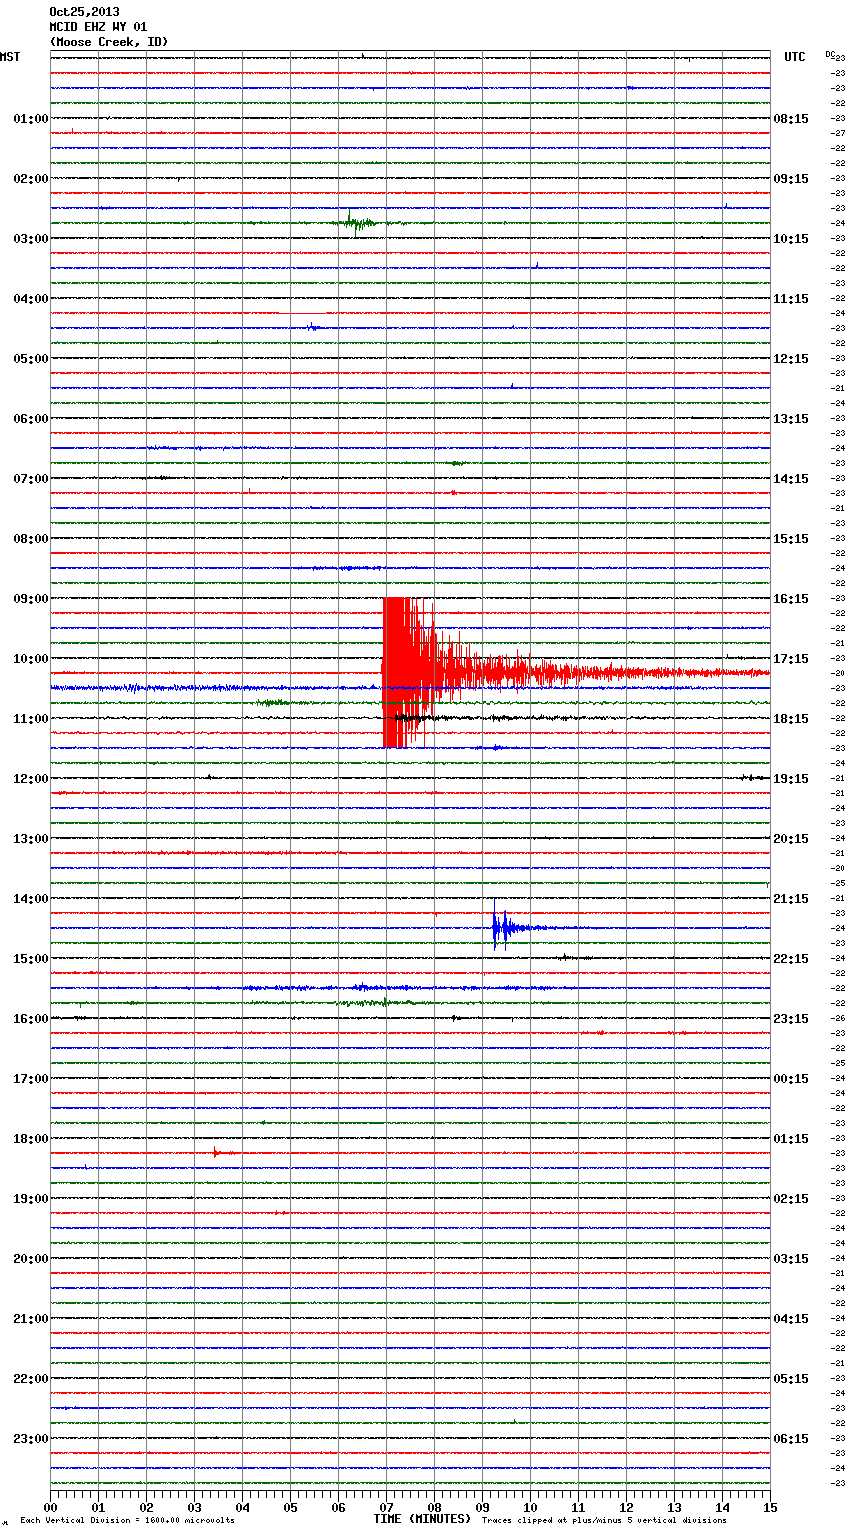
Task: Click the location label "(Moose Creek, ID)"
Action: 109,42
